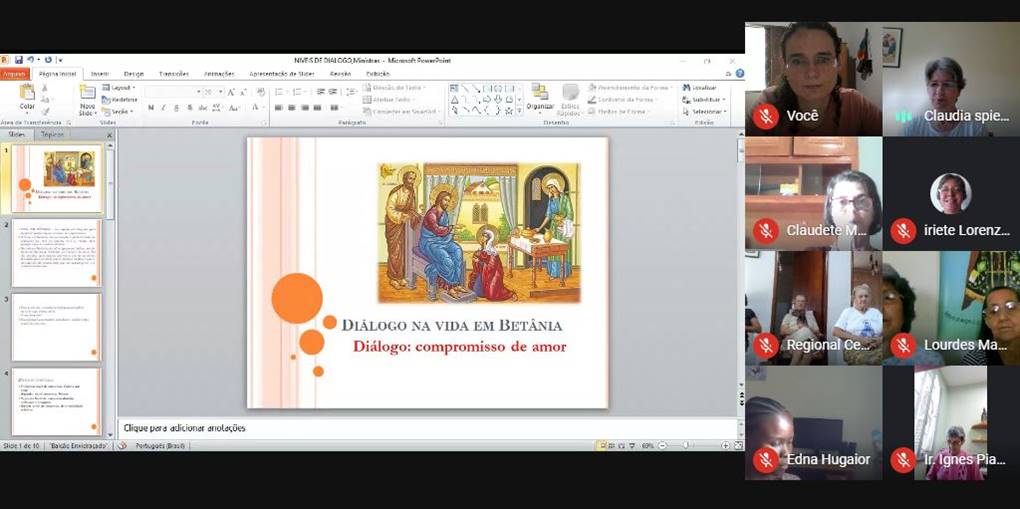
Task: Open the Arquivo file tab
Action: (14, 74)
